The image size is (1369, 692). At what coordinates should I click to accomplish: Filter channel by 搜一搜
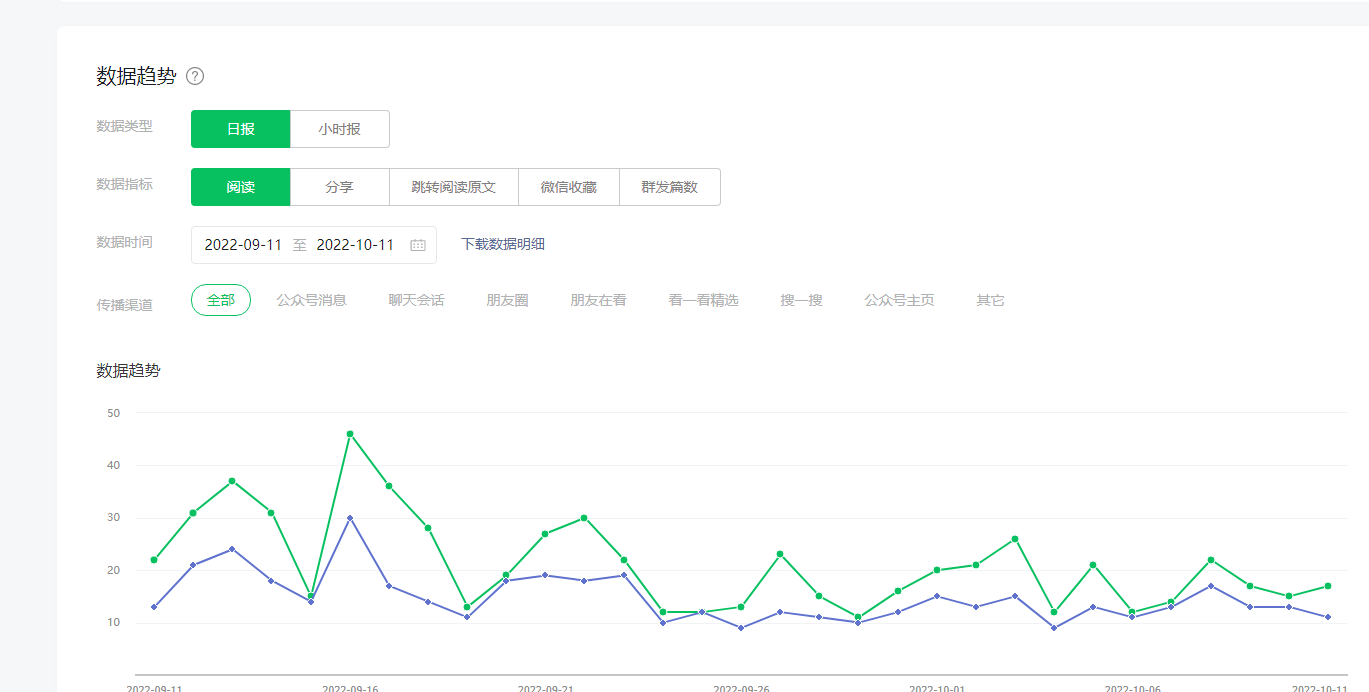(x=802, y=300)
